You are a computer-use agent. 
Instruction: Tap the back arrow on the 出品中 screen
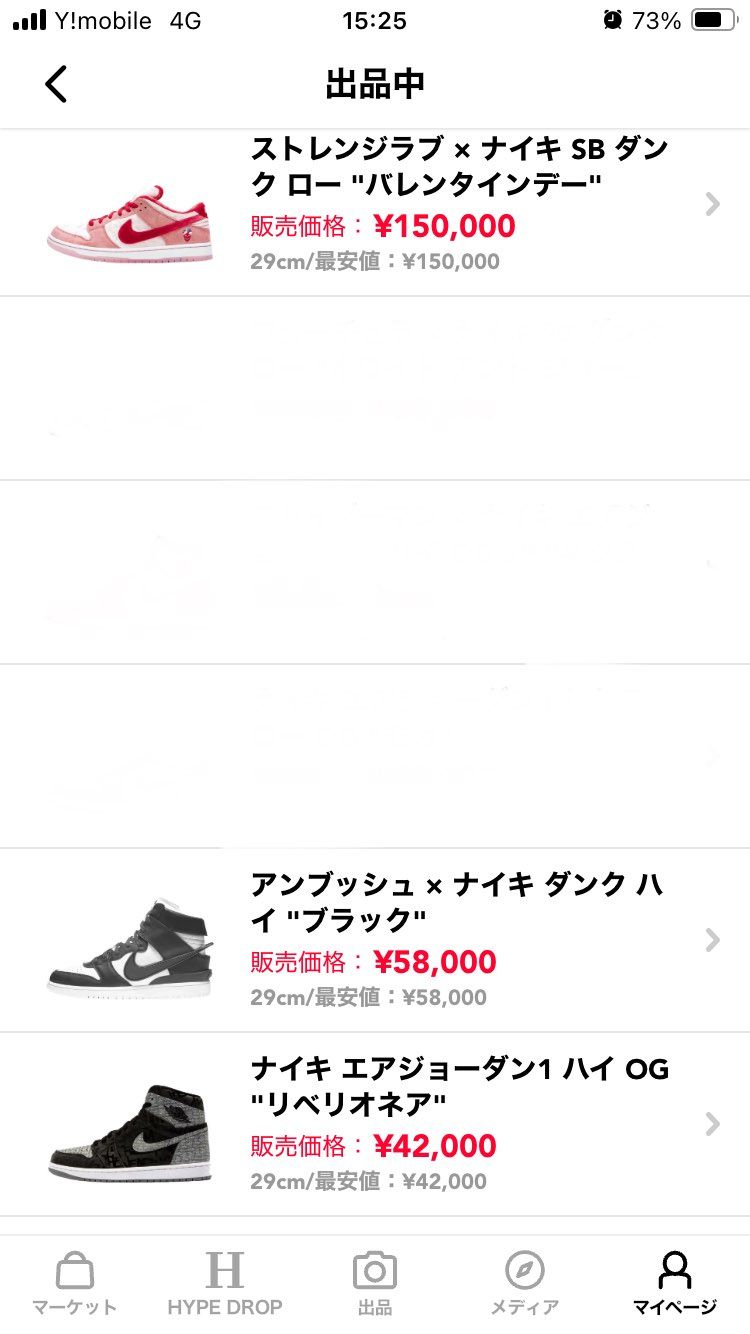click(x=56, y=84)
